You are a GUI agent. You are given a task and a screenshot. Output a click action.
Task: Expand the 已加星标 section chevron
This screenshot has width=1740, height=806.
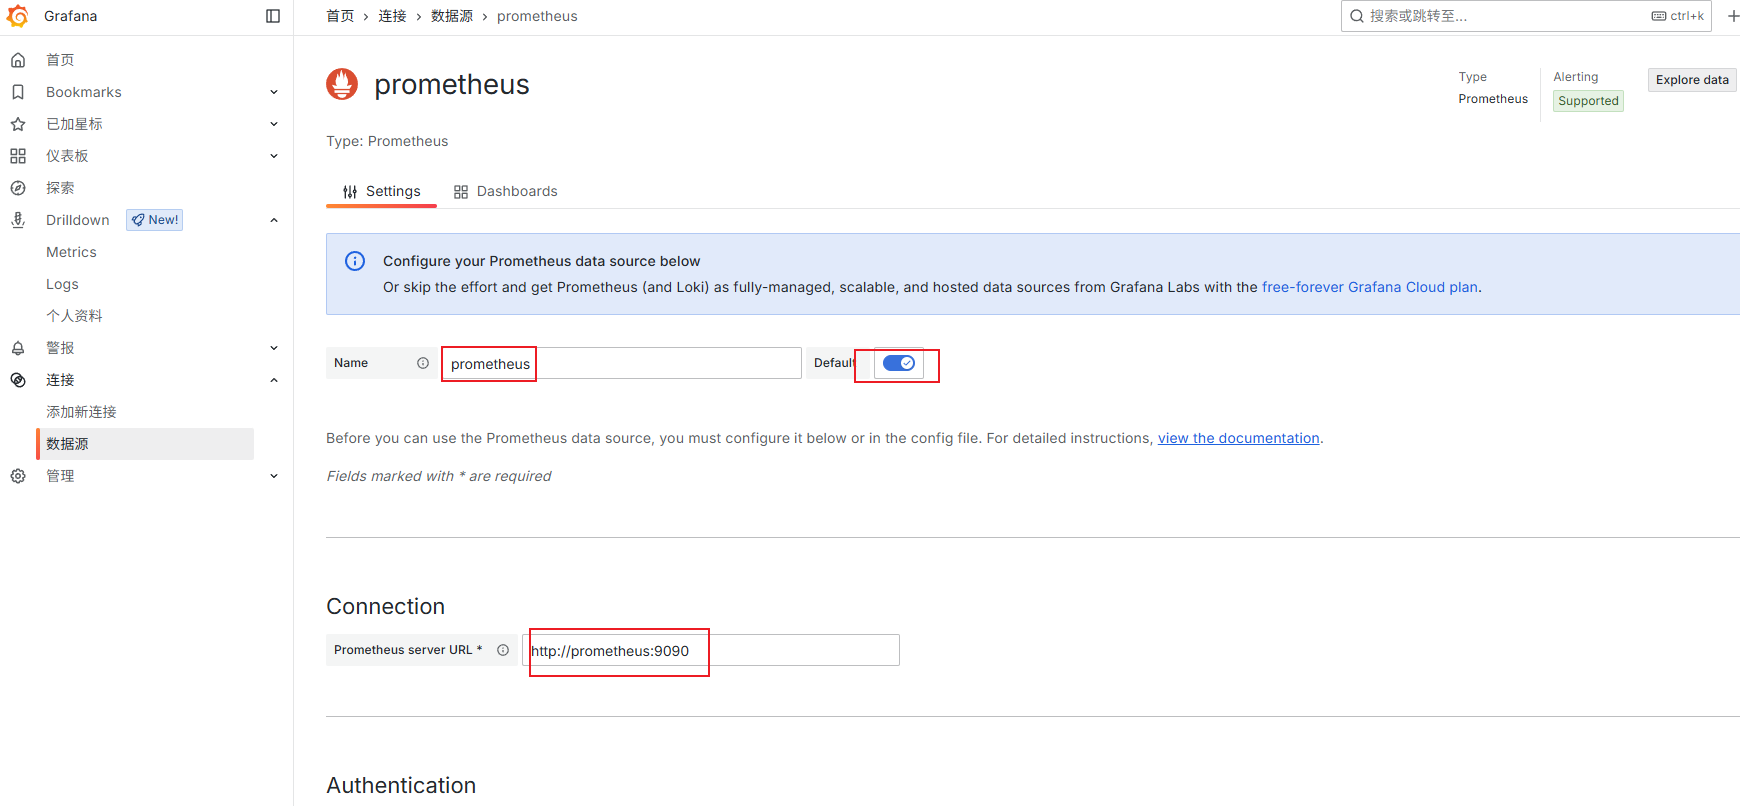pos(274,124)
